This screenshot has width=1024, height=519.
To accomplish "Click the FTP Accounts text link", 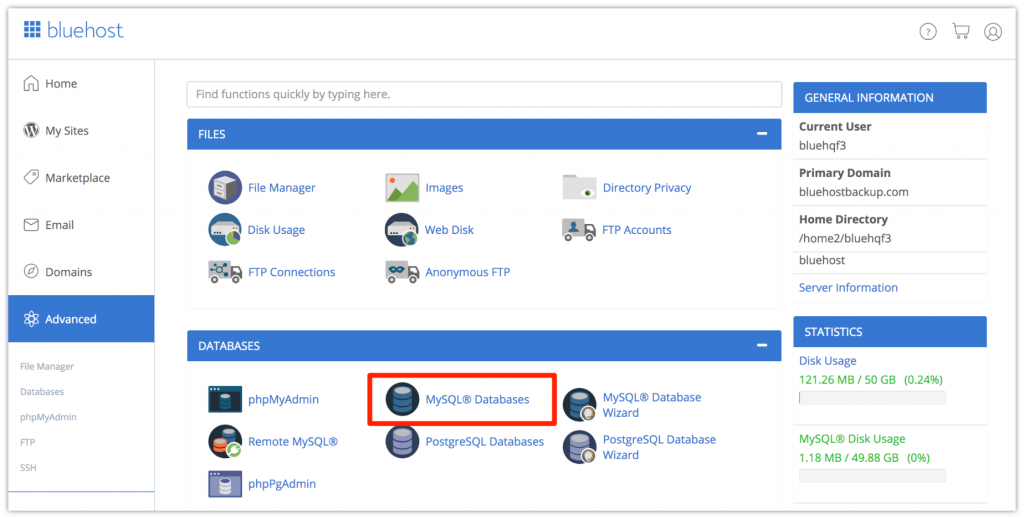I will pos(637,230).
